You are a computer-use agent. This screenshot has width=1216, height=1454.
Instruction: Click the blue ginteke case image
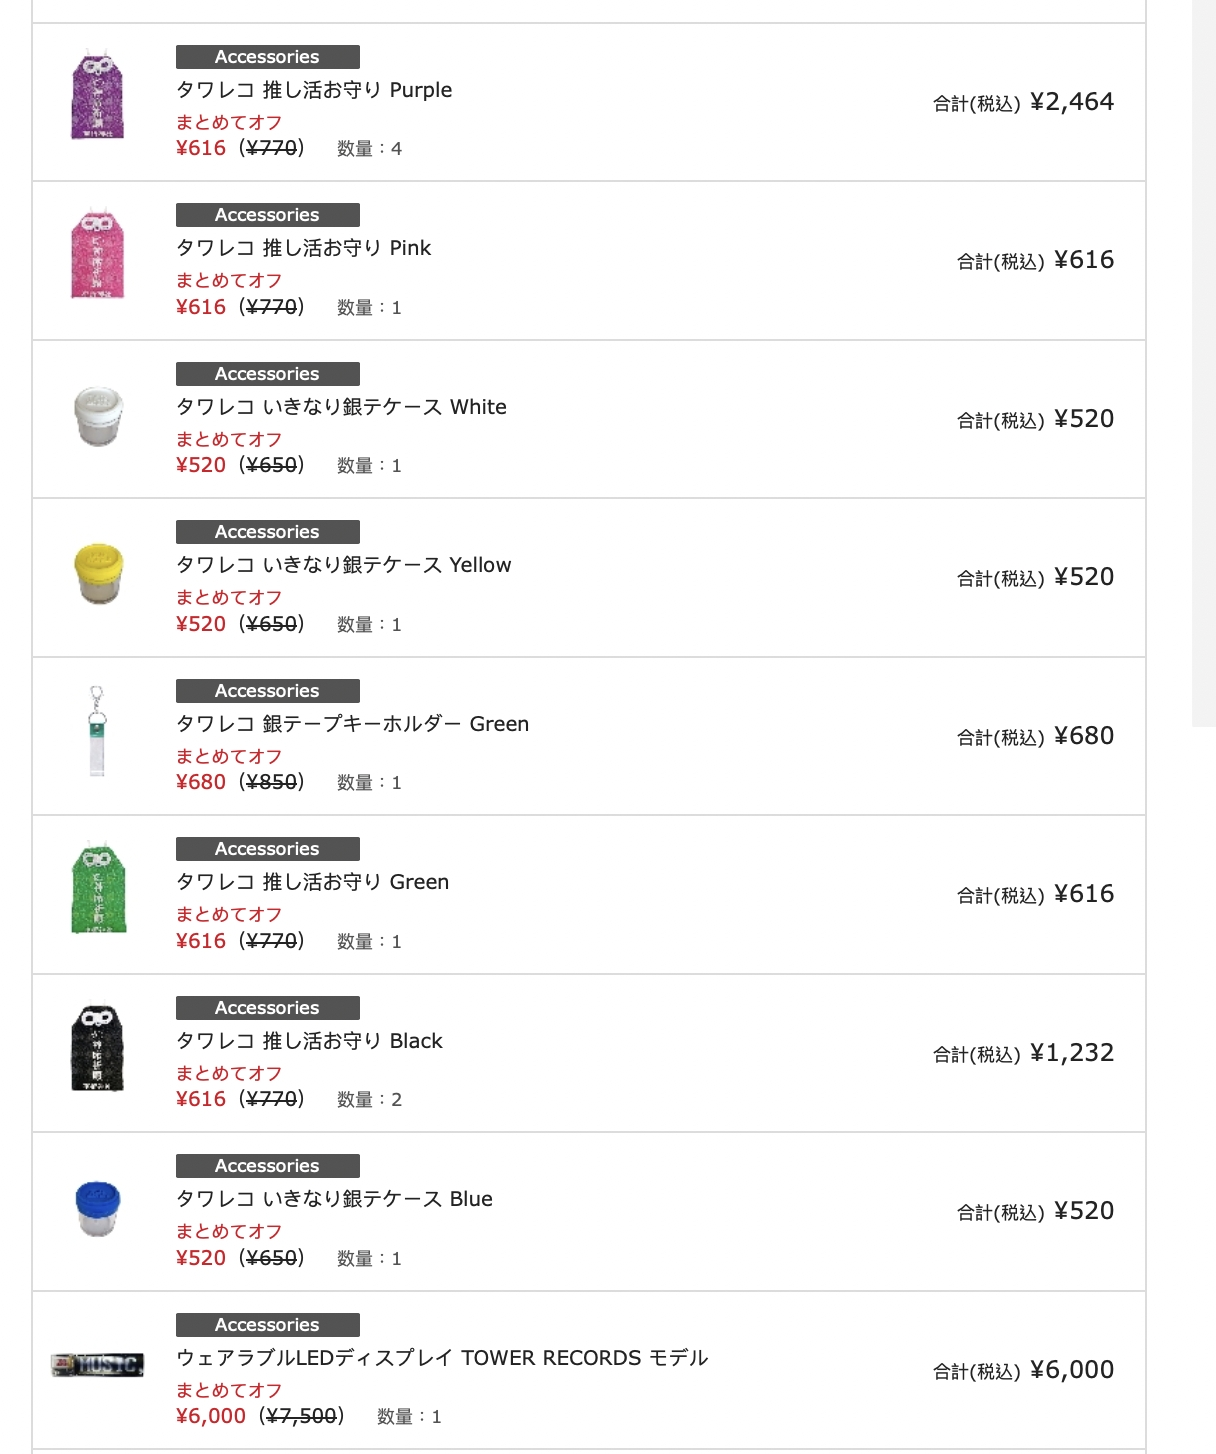point(98,1208)
